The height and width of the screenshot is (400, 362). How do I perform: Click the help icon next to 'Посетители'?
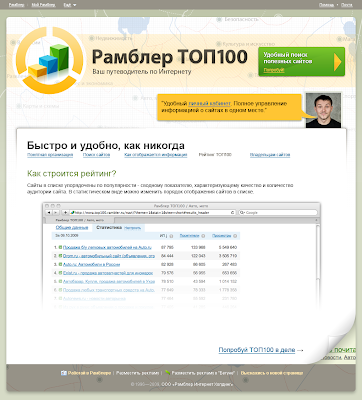coord(203,236)
